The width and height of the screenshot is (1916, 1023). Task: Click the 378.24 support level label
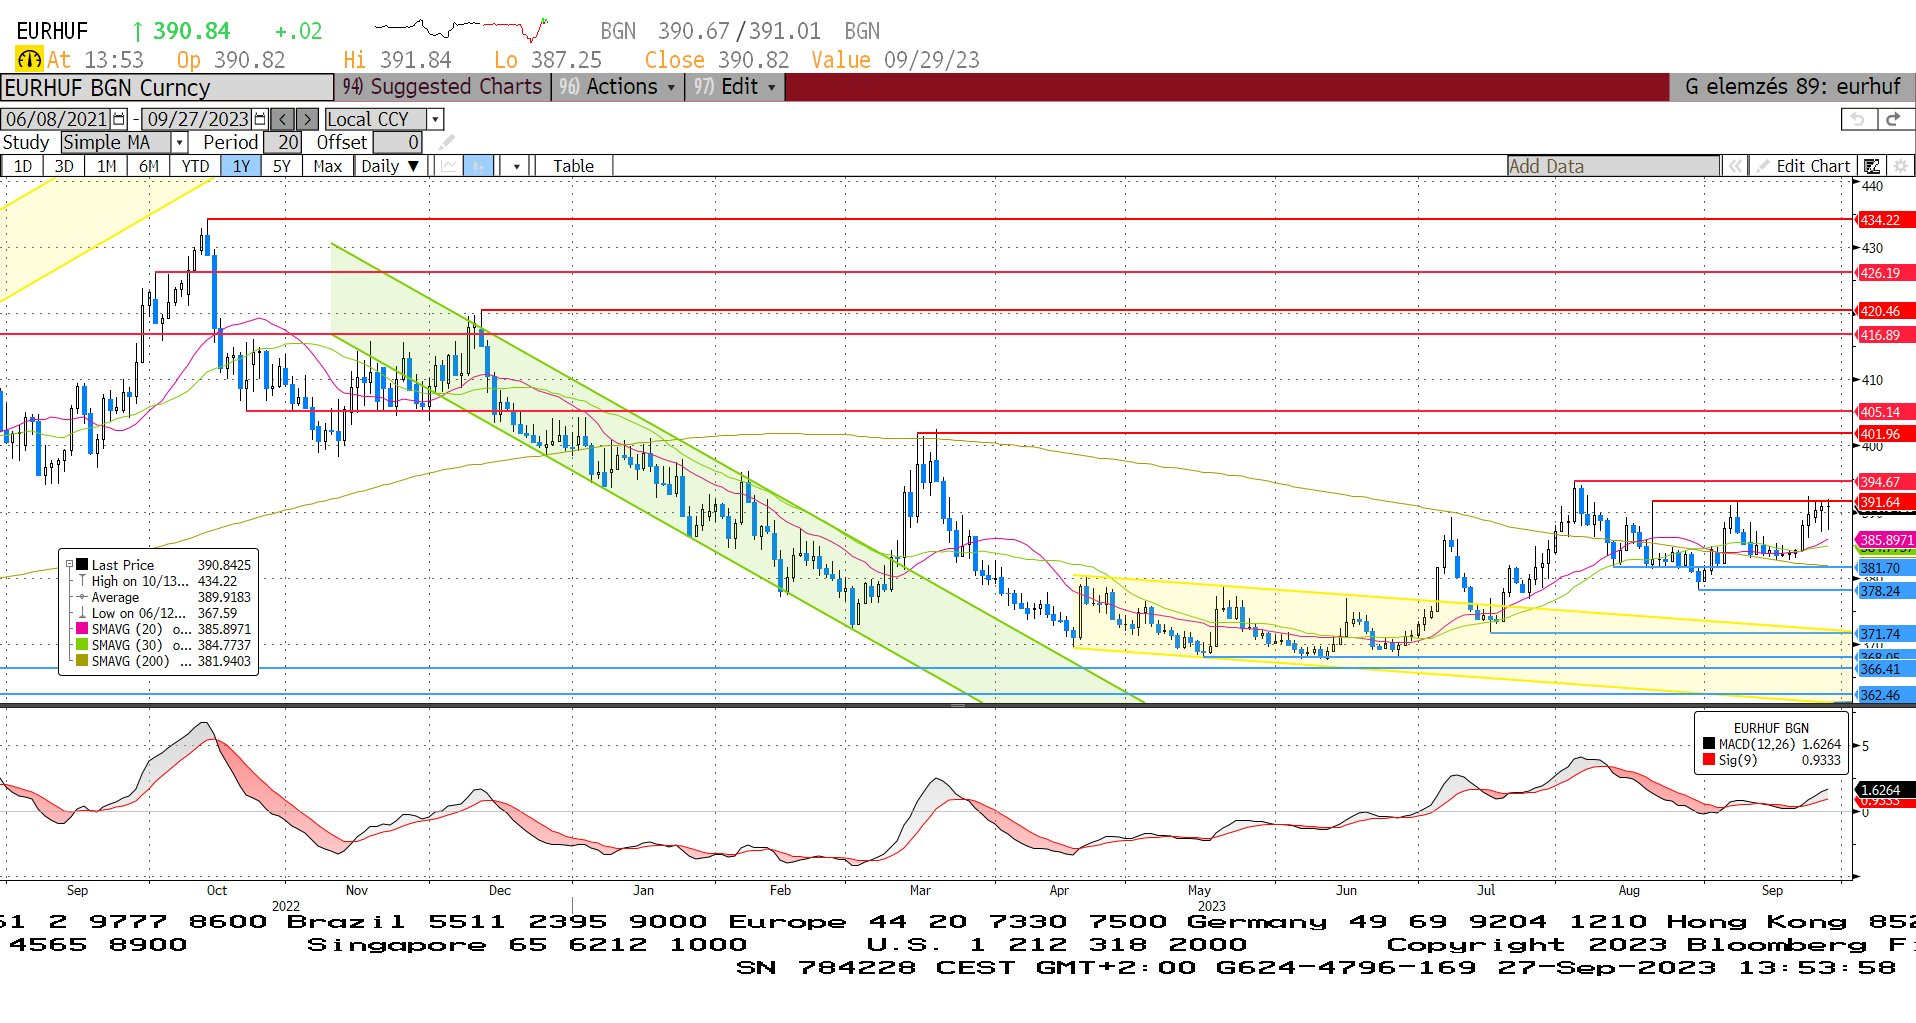pos(1885,591)
